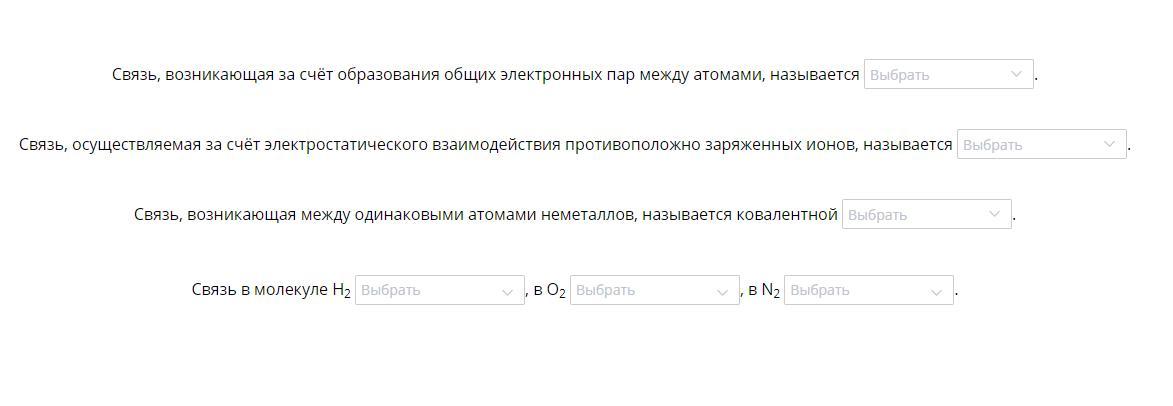Image resolution: width=1173 pixels, height=406 pixels.
Task: Click chevron arrow in the O₂ dropdown
Action: point(722,292)
